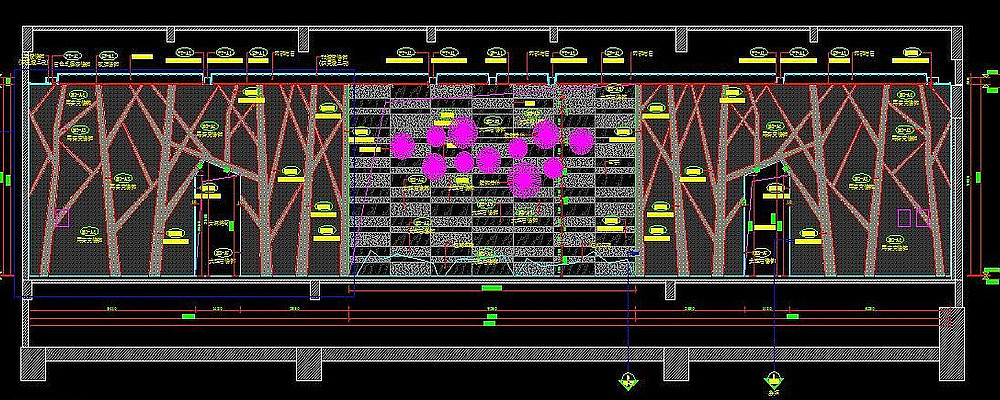1000x400 pixels.
Task: Select the leftmost magenta circle in center panel
Action: point(402,145)
